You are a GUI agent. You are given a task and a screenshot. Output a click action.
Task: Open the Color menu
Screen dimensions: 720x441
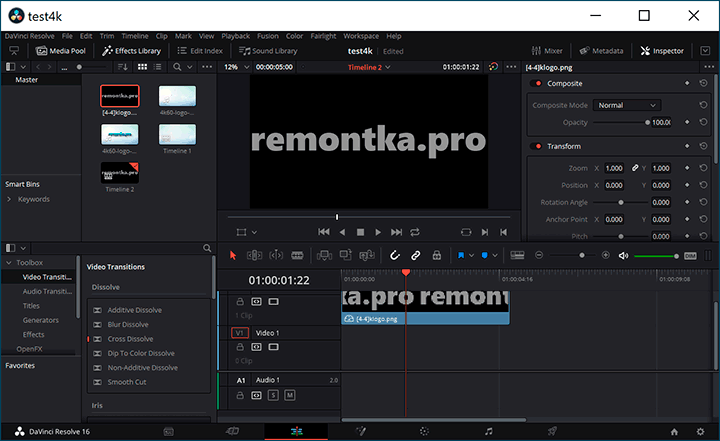(294, 36)
